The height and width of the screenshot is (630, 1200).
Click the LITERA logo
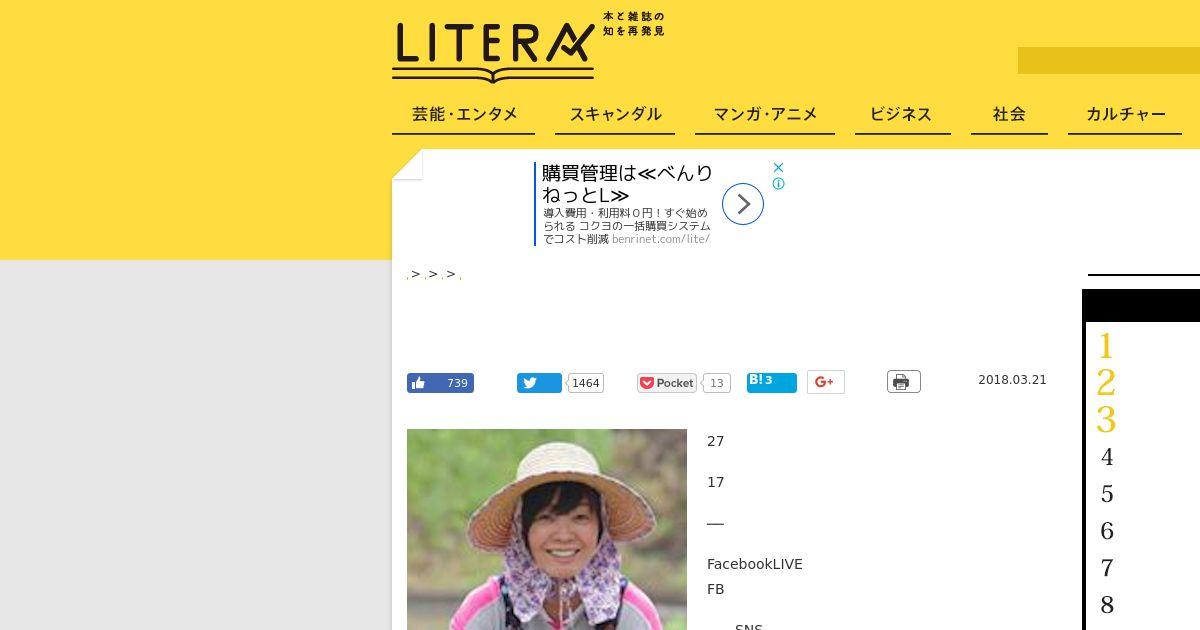click(494, 48)
